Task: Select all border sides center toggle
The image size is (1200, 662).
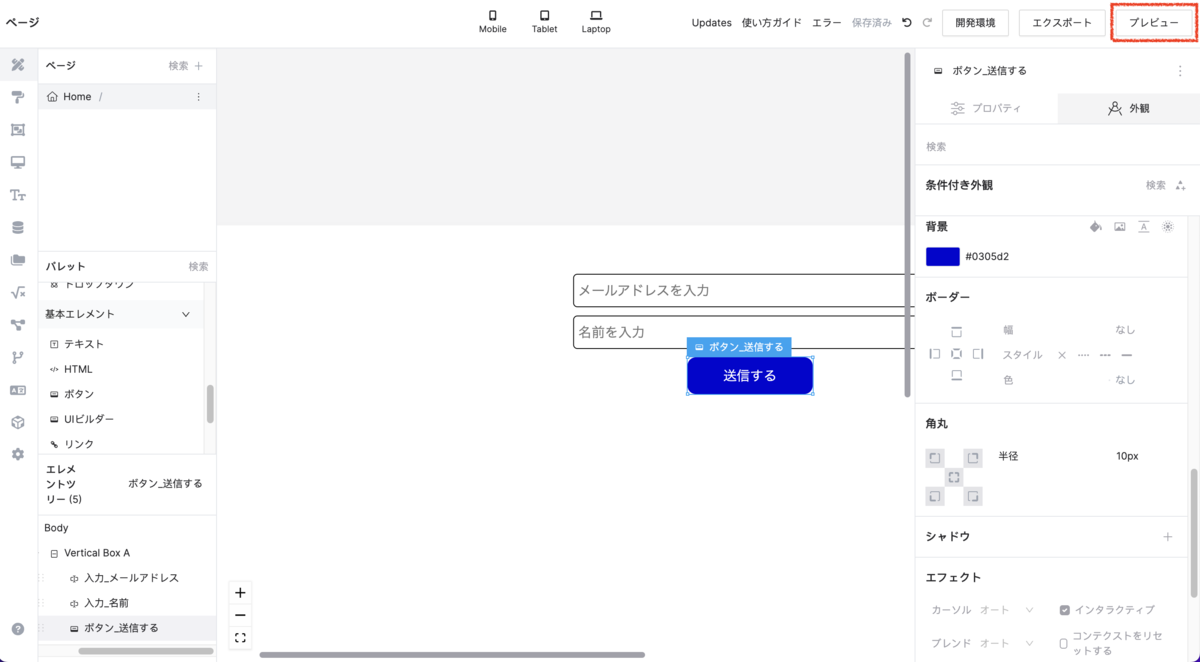Action: [x=957, y=354]
